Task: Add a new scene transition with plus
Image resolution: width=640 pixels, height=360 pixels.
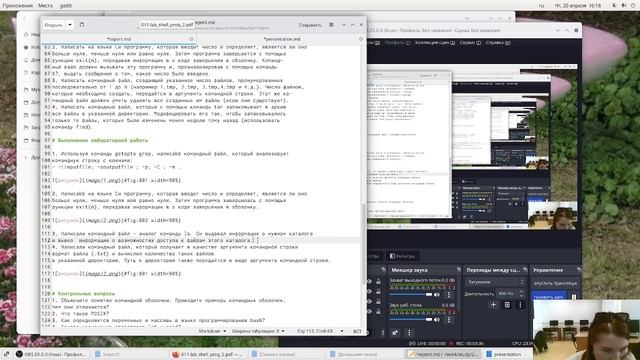Action: click(x=493, y=305)
